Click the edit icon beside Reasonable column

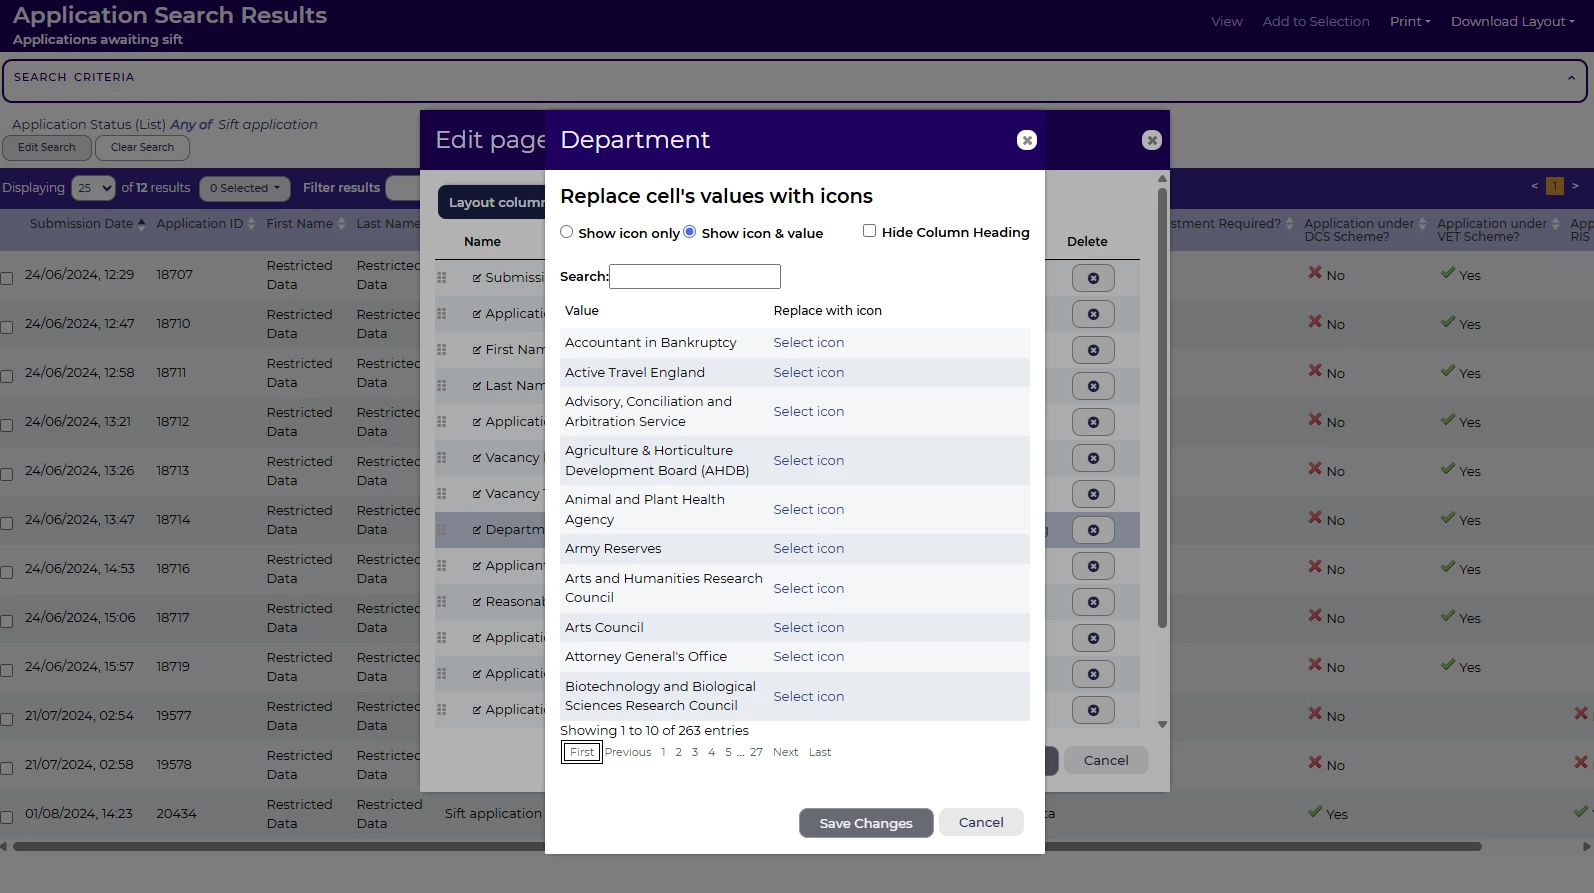[x=477, y=602]
